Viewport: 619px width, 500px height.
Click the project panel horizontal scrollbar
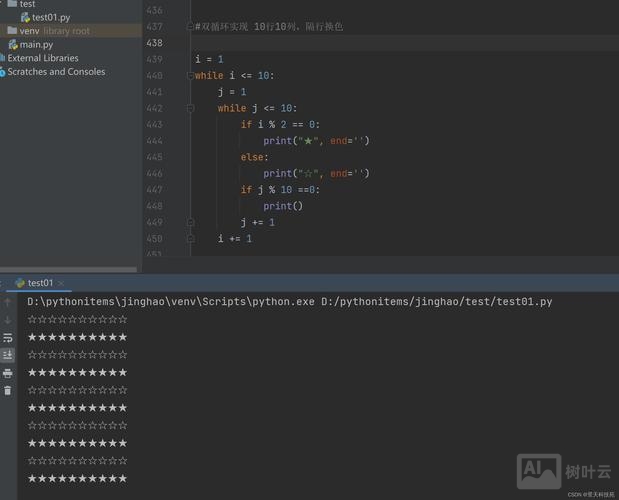coord(68,269)
